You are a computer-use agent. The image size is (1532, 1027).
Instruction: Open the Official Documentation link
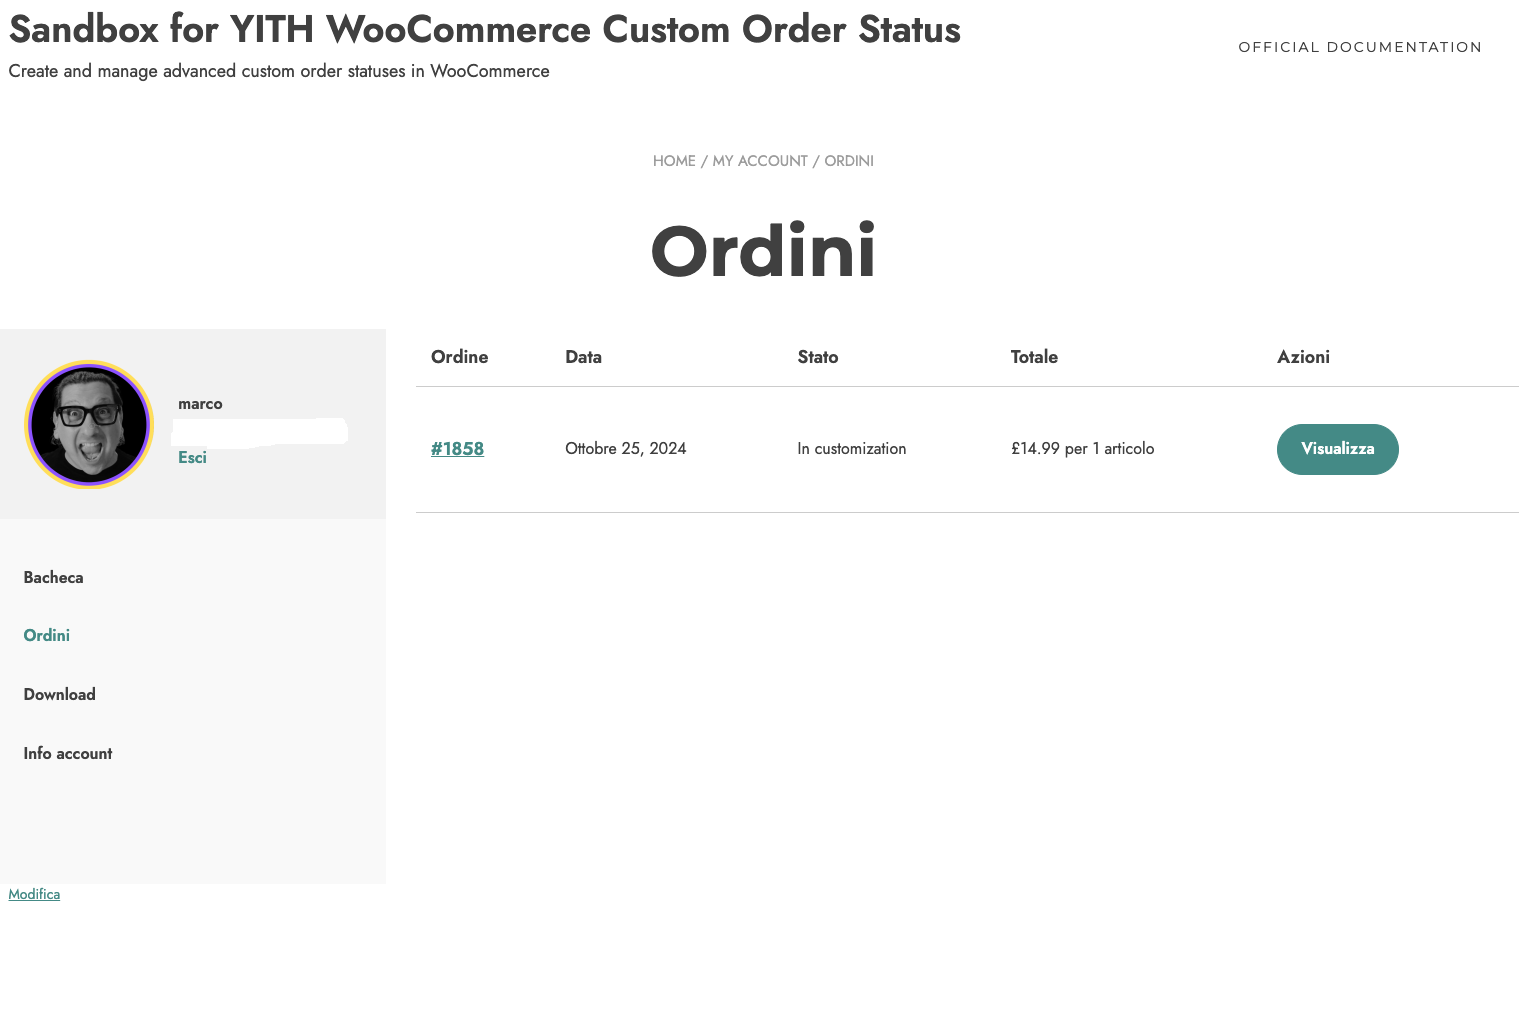tap(1360, 47)
